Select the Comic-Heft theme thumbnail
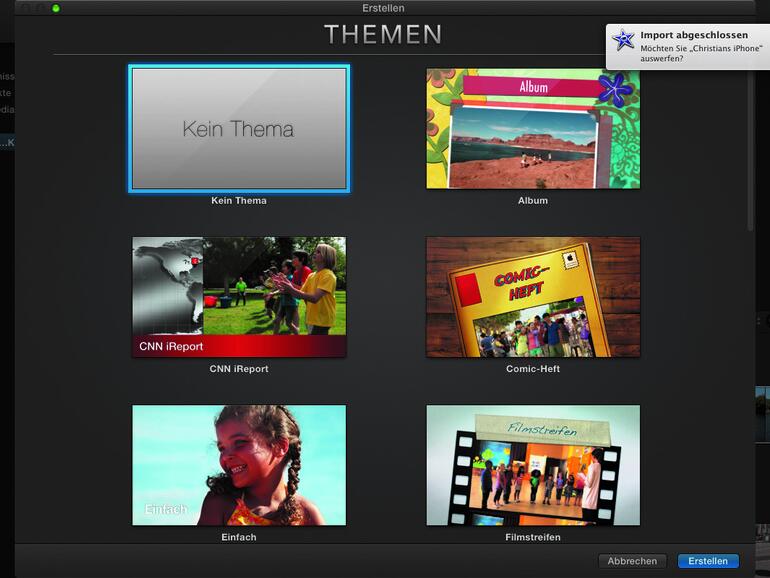 (533, 297)
